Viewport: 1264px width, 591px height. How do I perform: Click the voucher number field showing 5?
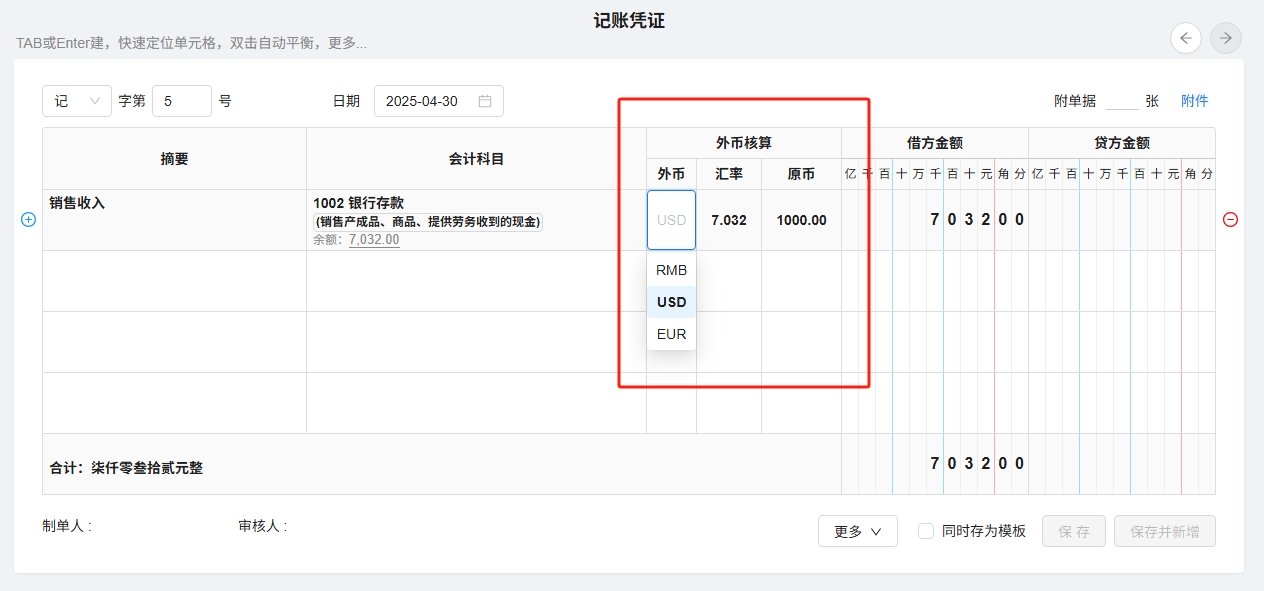coord(181,101)
